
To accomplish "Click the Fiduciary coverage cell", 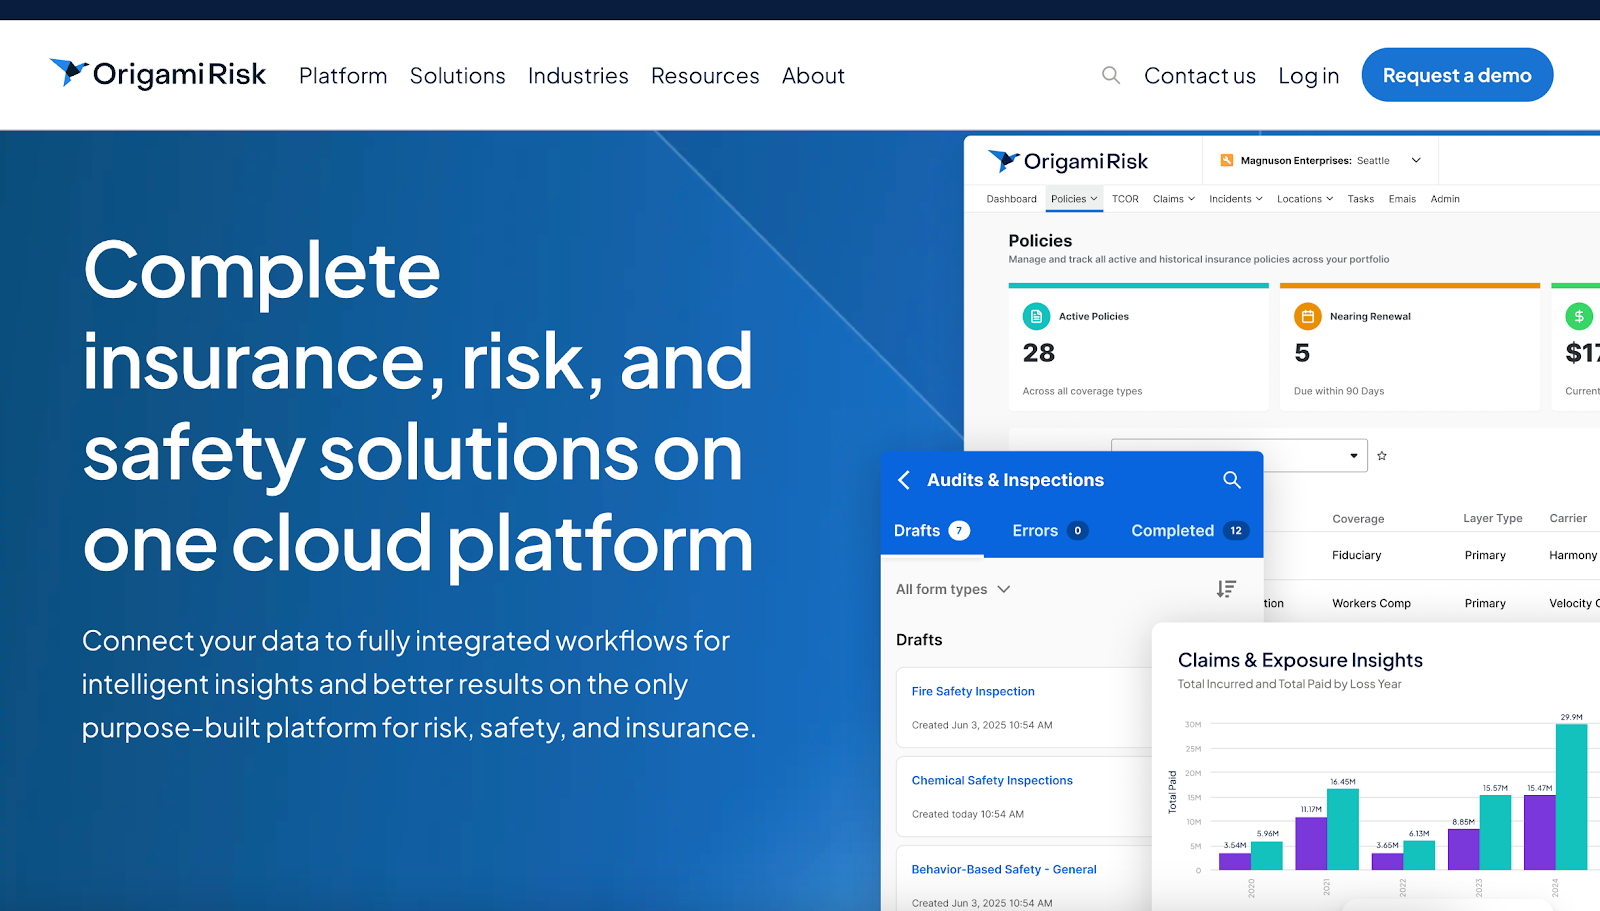I will pos(1356,555).
